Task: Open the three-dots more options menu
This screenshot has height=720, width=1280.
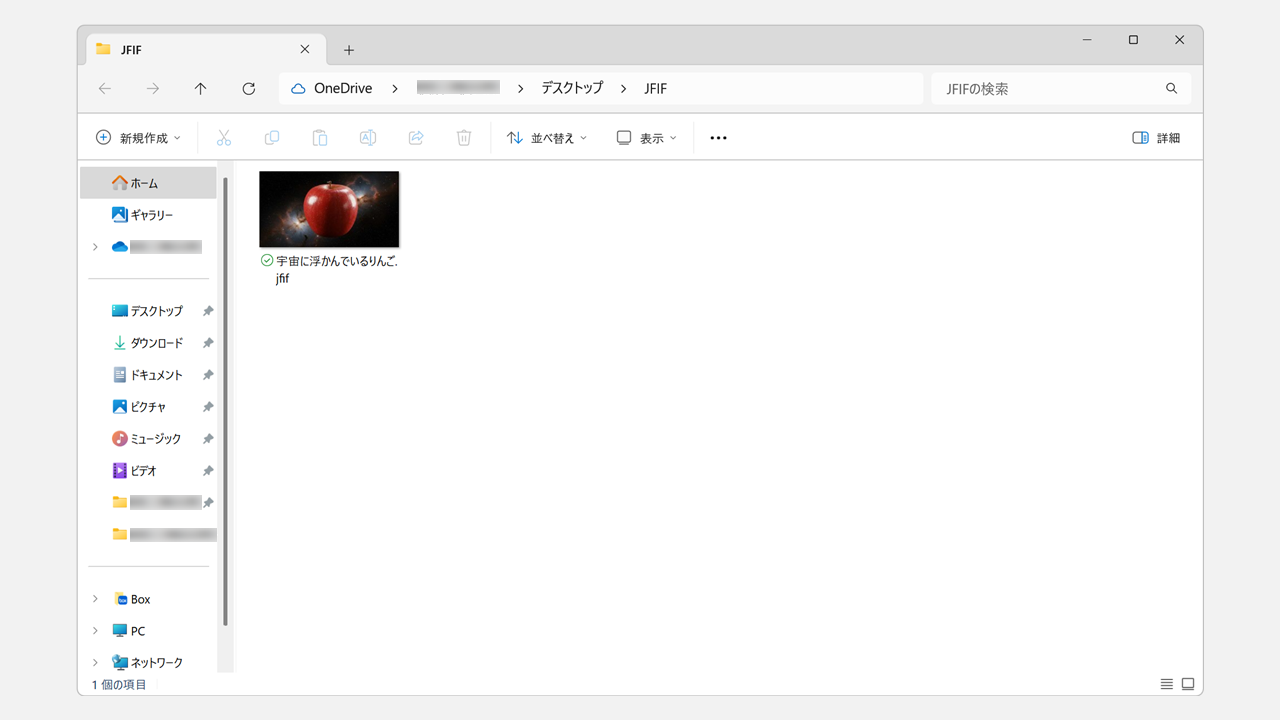Action: (x=718, y=138)
